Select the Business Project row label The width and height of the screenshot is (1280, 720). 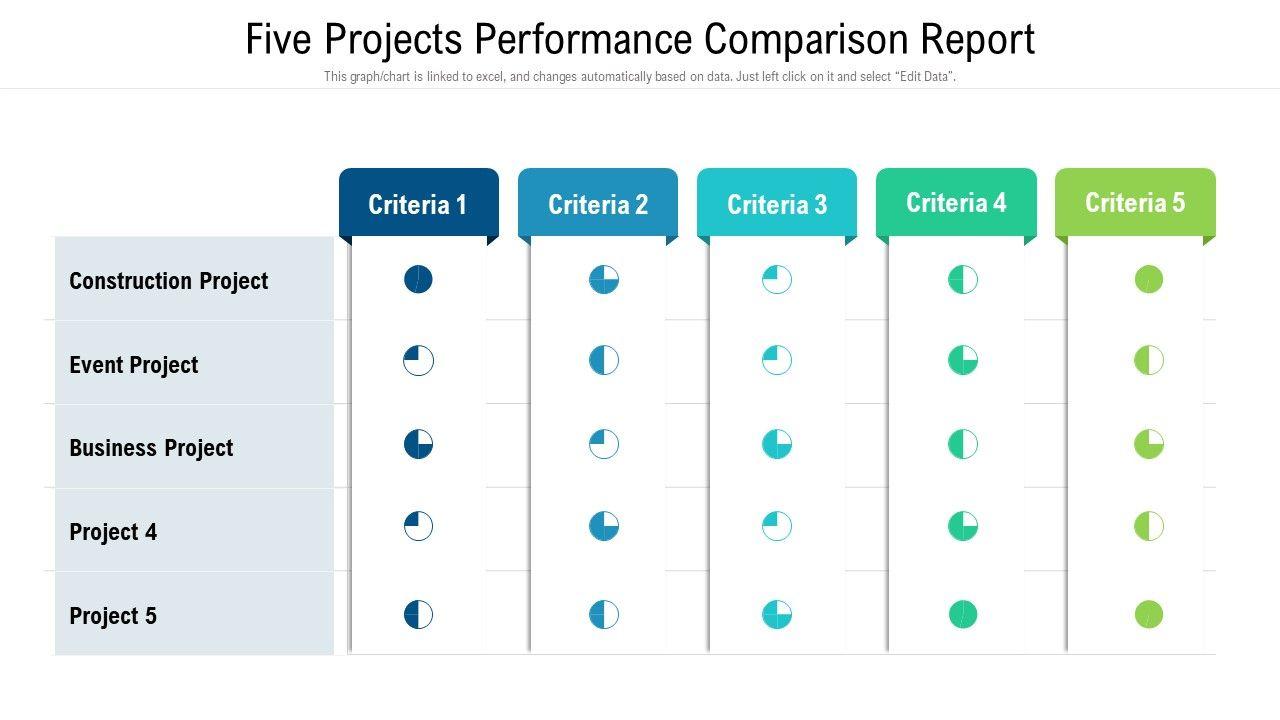coord(151,448)
